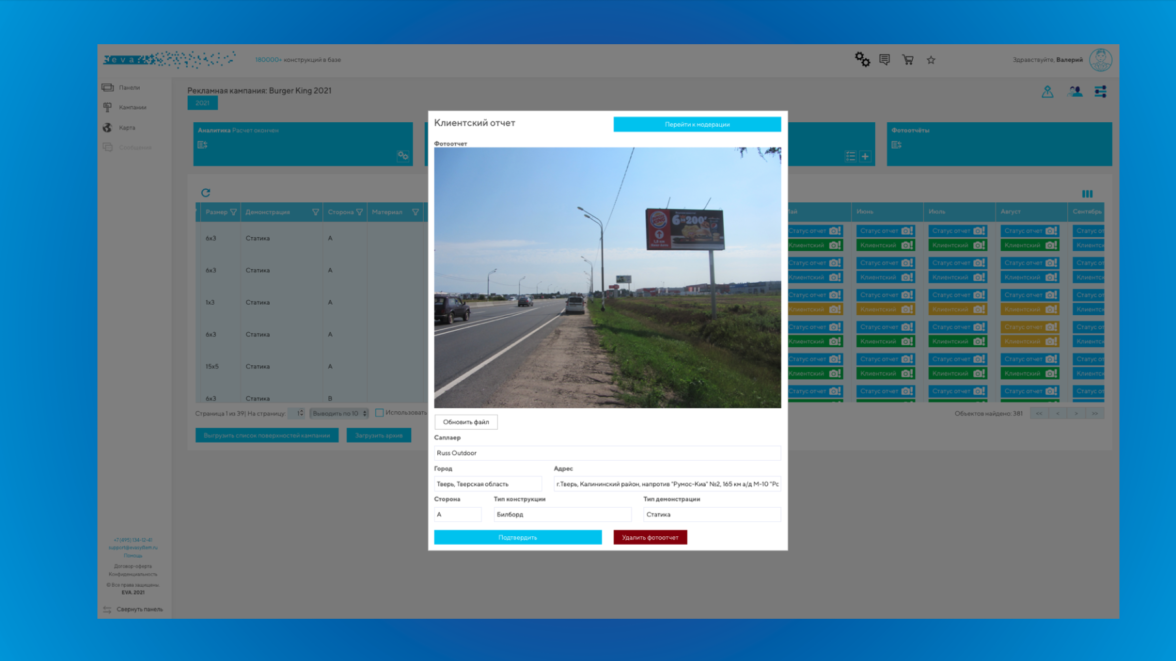Open yellow Клиентский for Июль in 1x3 row
This screenshot has width=1176, height=661.
point(957,309)
